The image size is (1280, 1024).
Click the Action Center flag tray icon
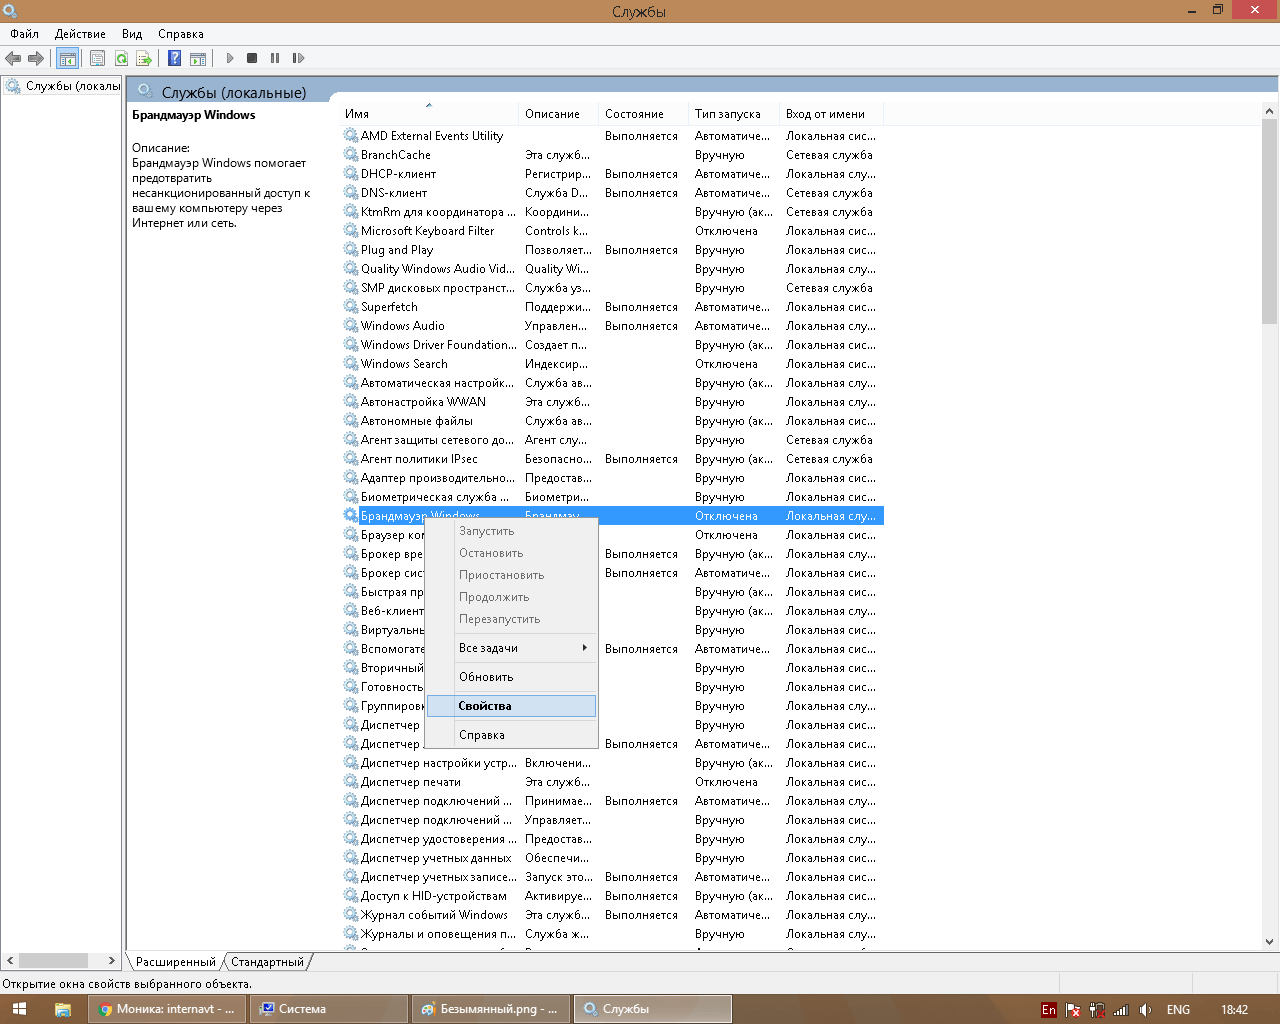point(1073,1010)
